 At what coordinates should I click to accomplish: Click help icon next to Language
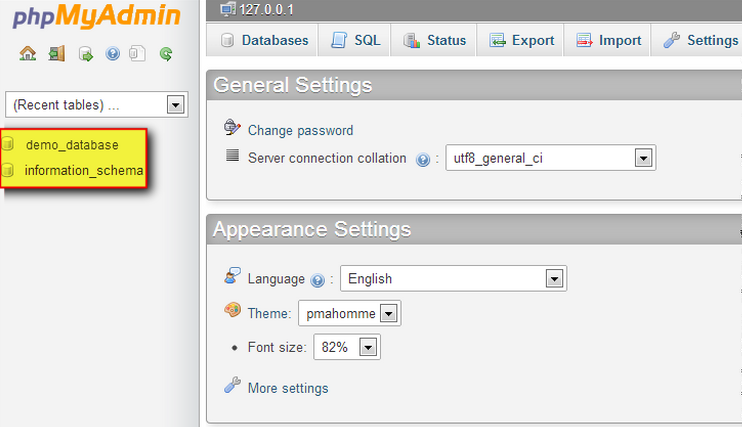pyautogui.click(x=318, y=280)
